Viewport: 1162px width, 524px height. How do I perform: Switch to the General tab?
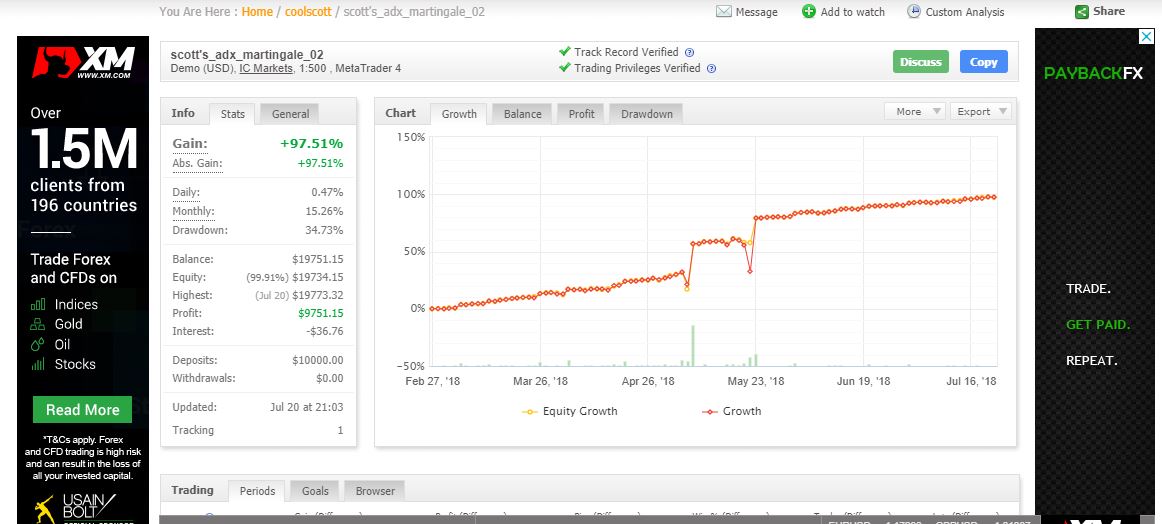290,114
